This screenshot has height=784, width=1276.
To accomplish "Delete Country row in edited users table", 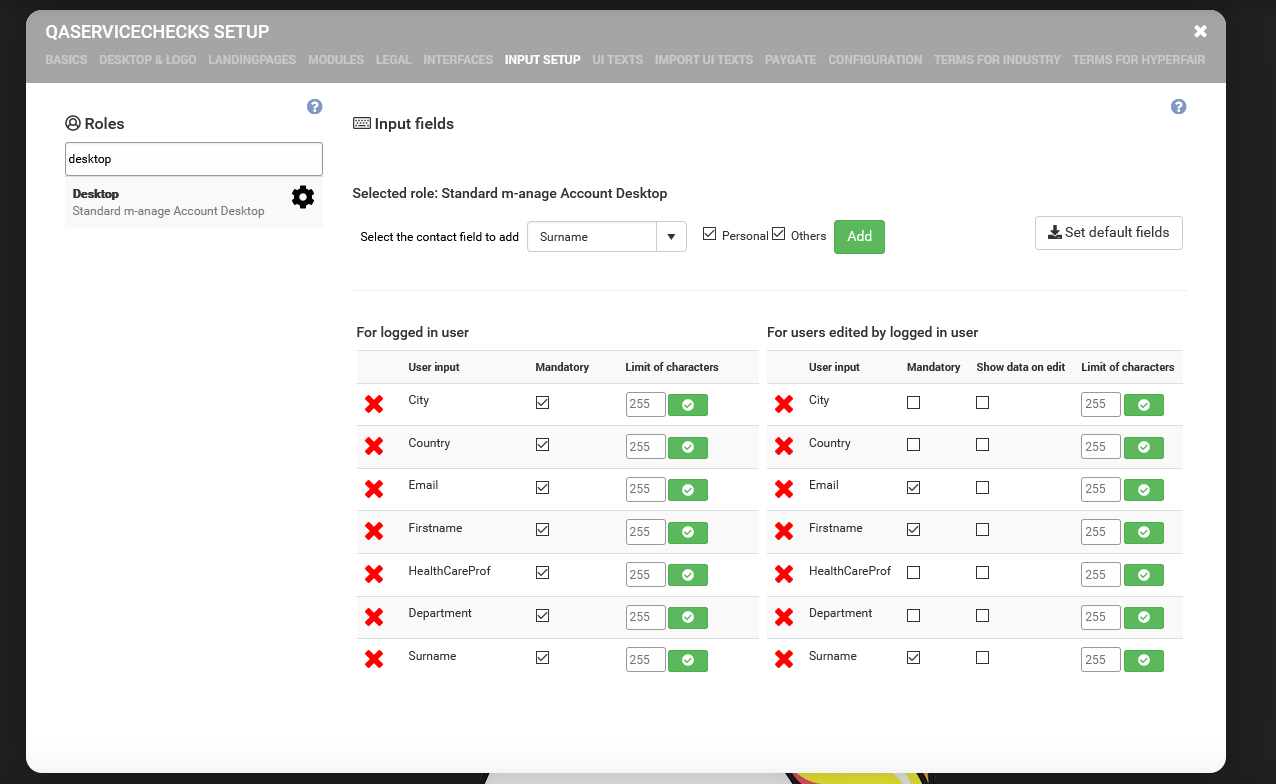I will pos(784,446).
